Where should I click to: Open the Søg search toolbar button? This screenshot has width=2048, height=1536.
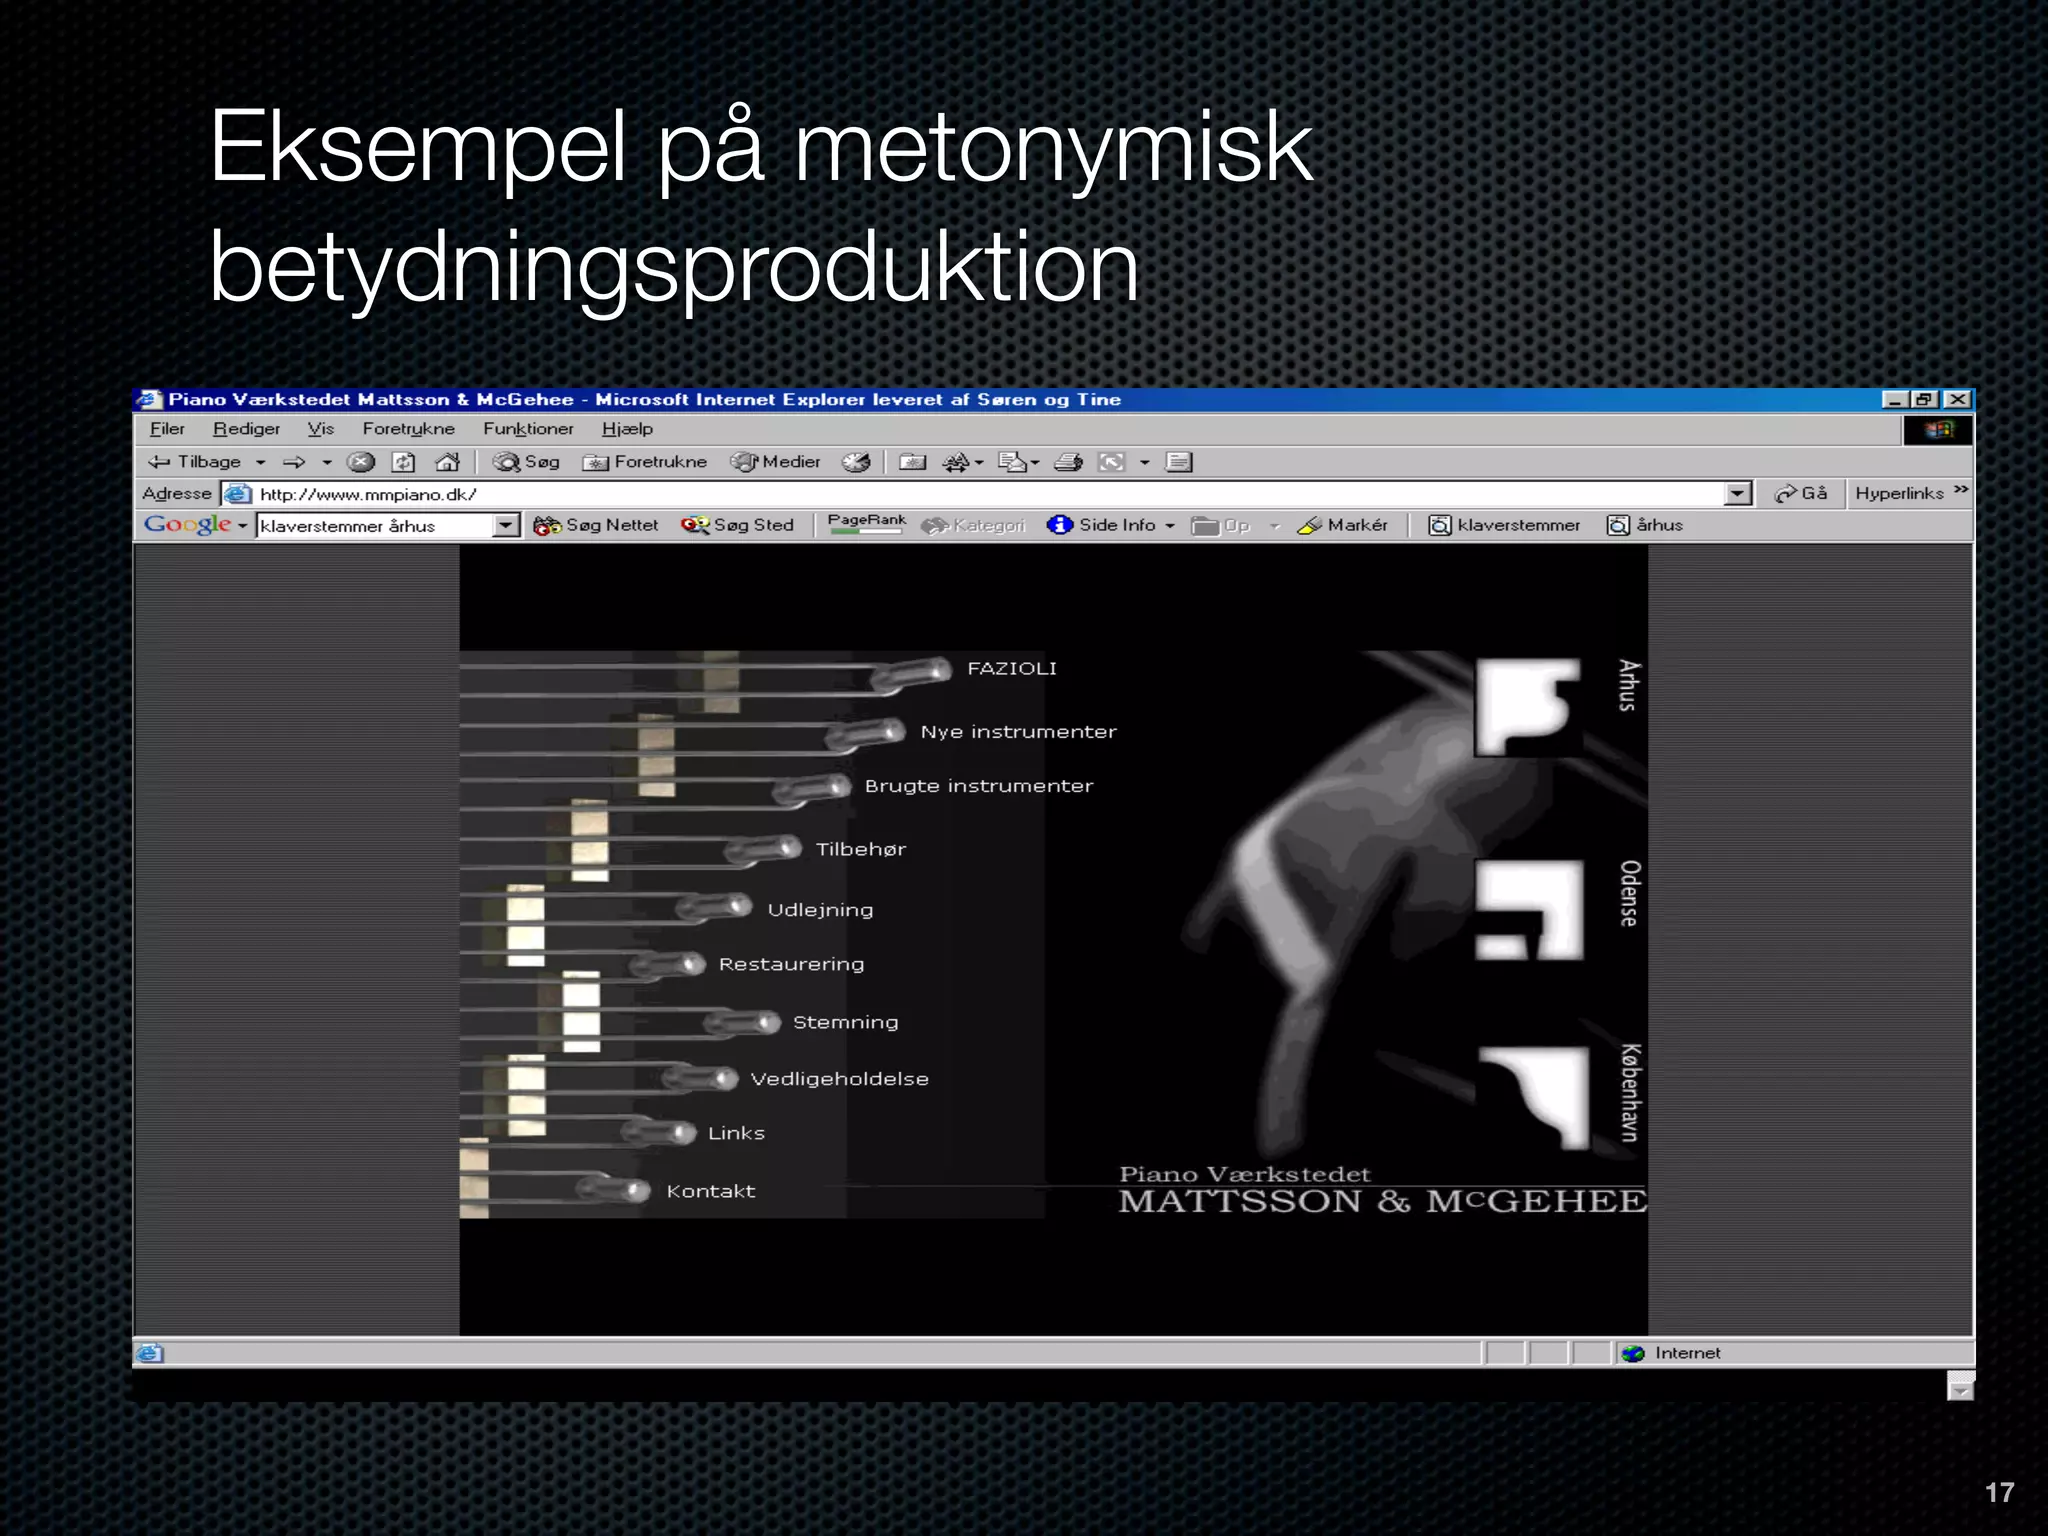pyautogui.click(x=526, y=462)
